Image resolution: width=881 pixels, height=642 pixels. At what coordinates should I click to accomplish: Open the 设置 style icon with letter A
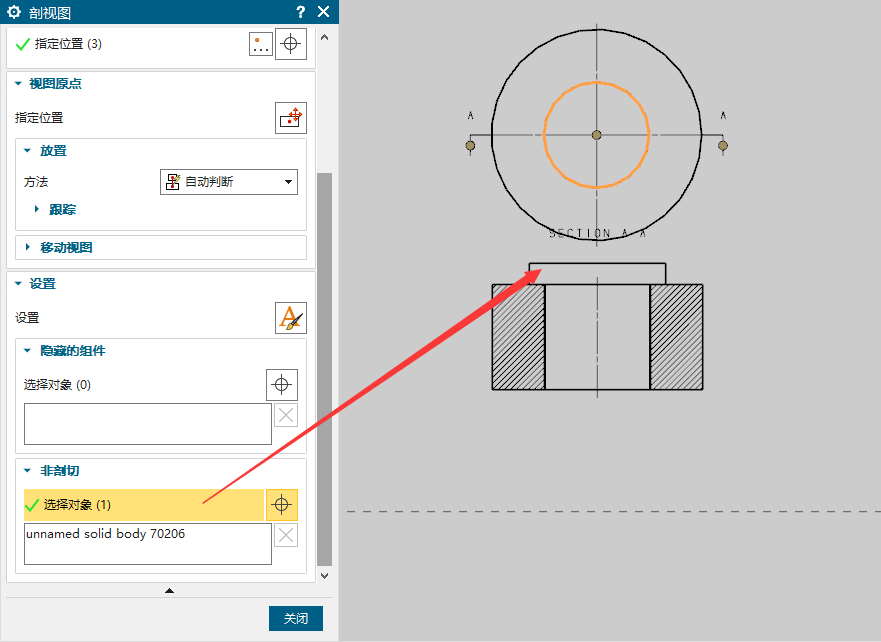291,318
